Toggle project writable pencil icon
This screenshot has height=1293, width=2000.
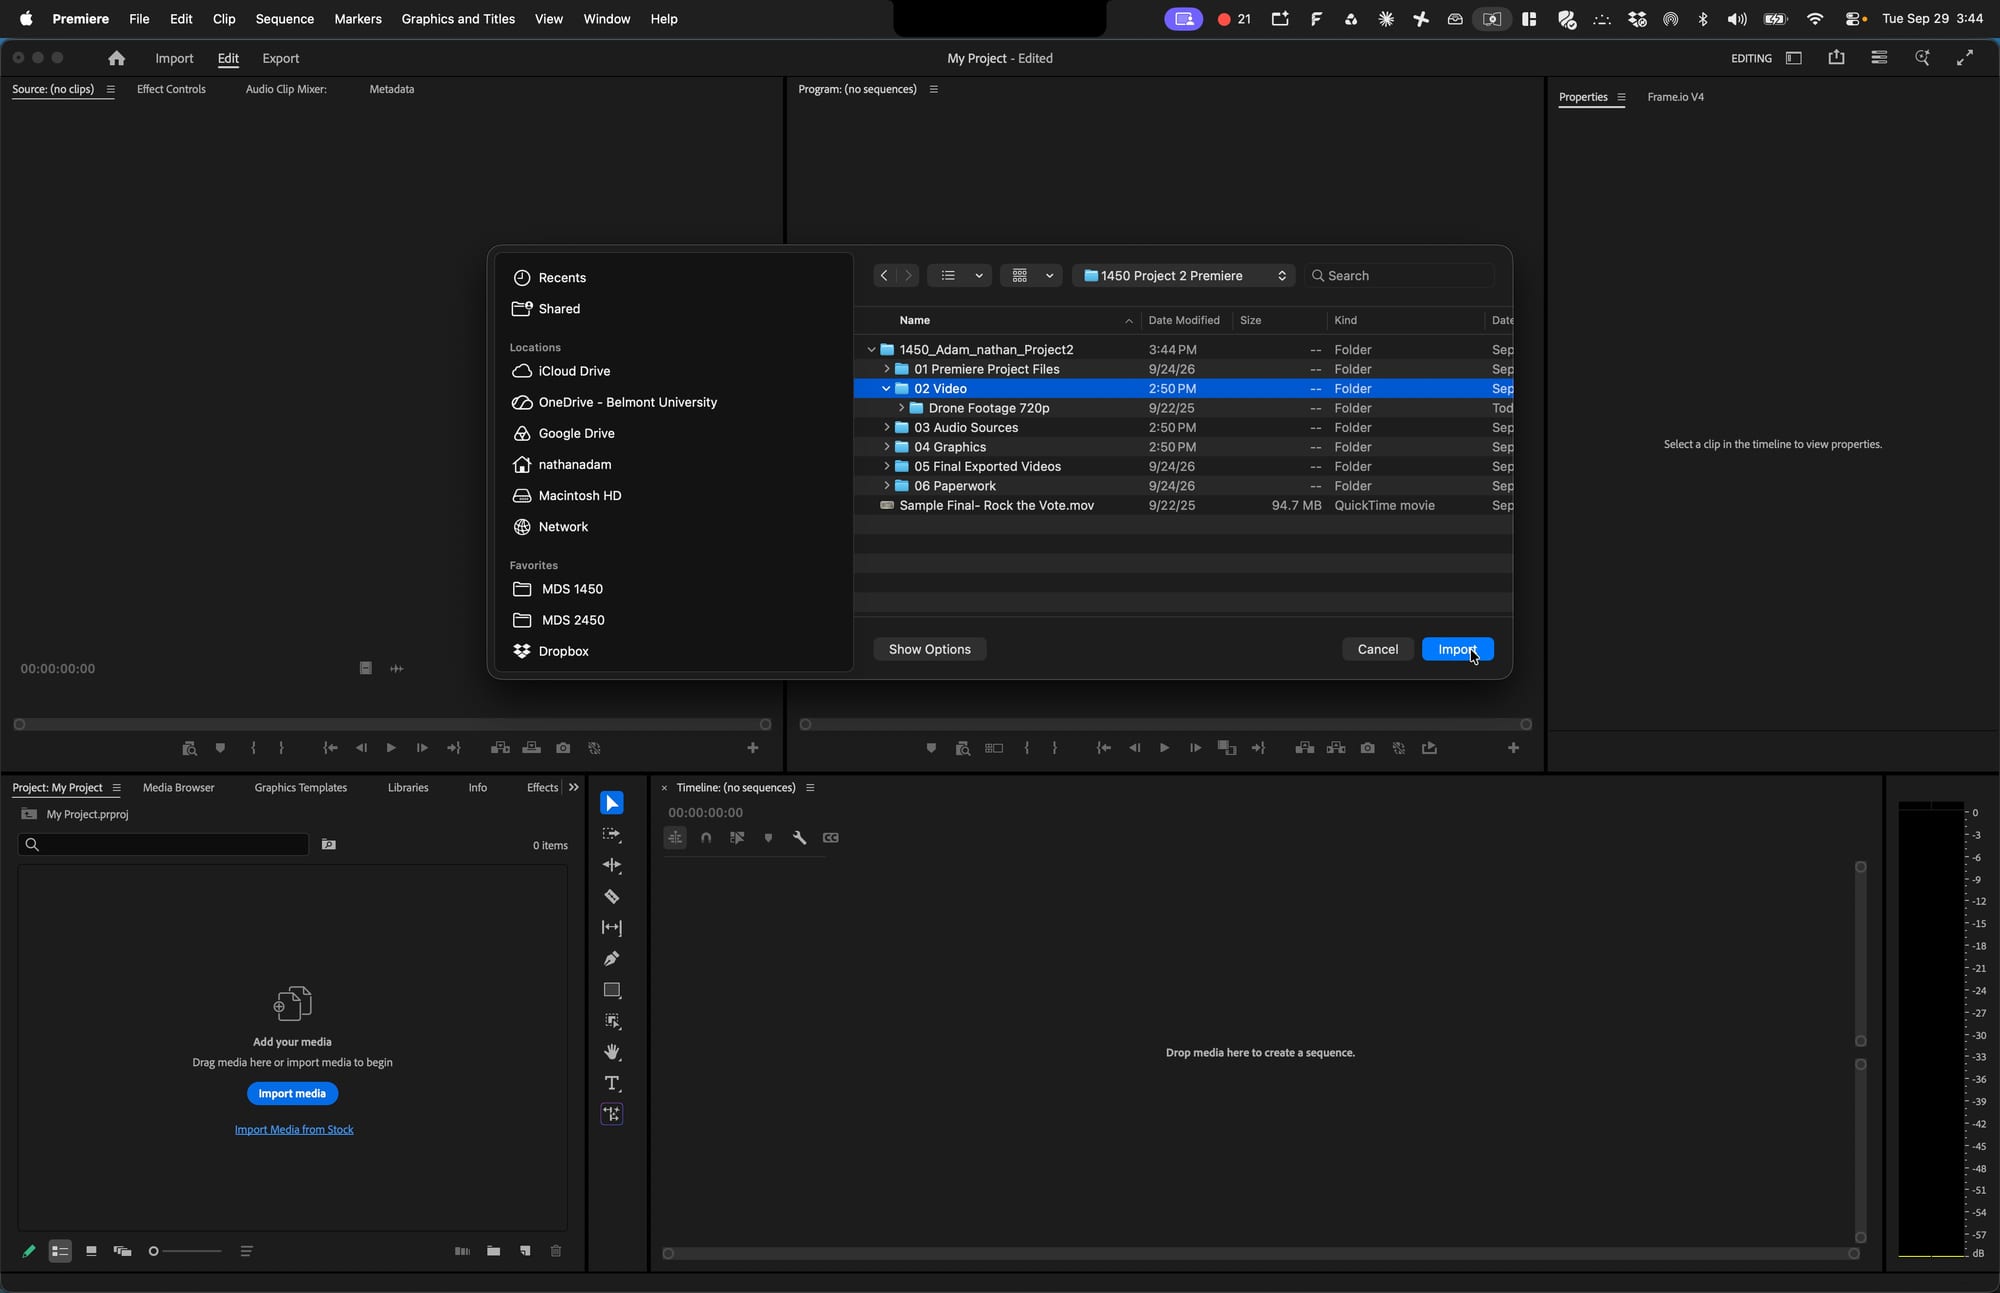click(29, 1251)
